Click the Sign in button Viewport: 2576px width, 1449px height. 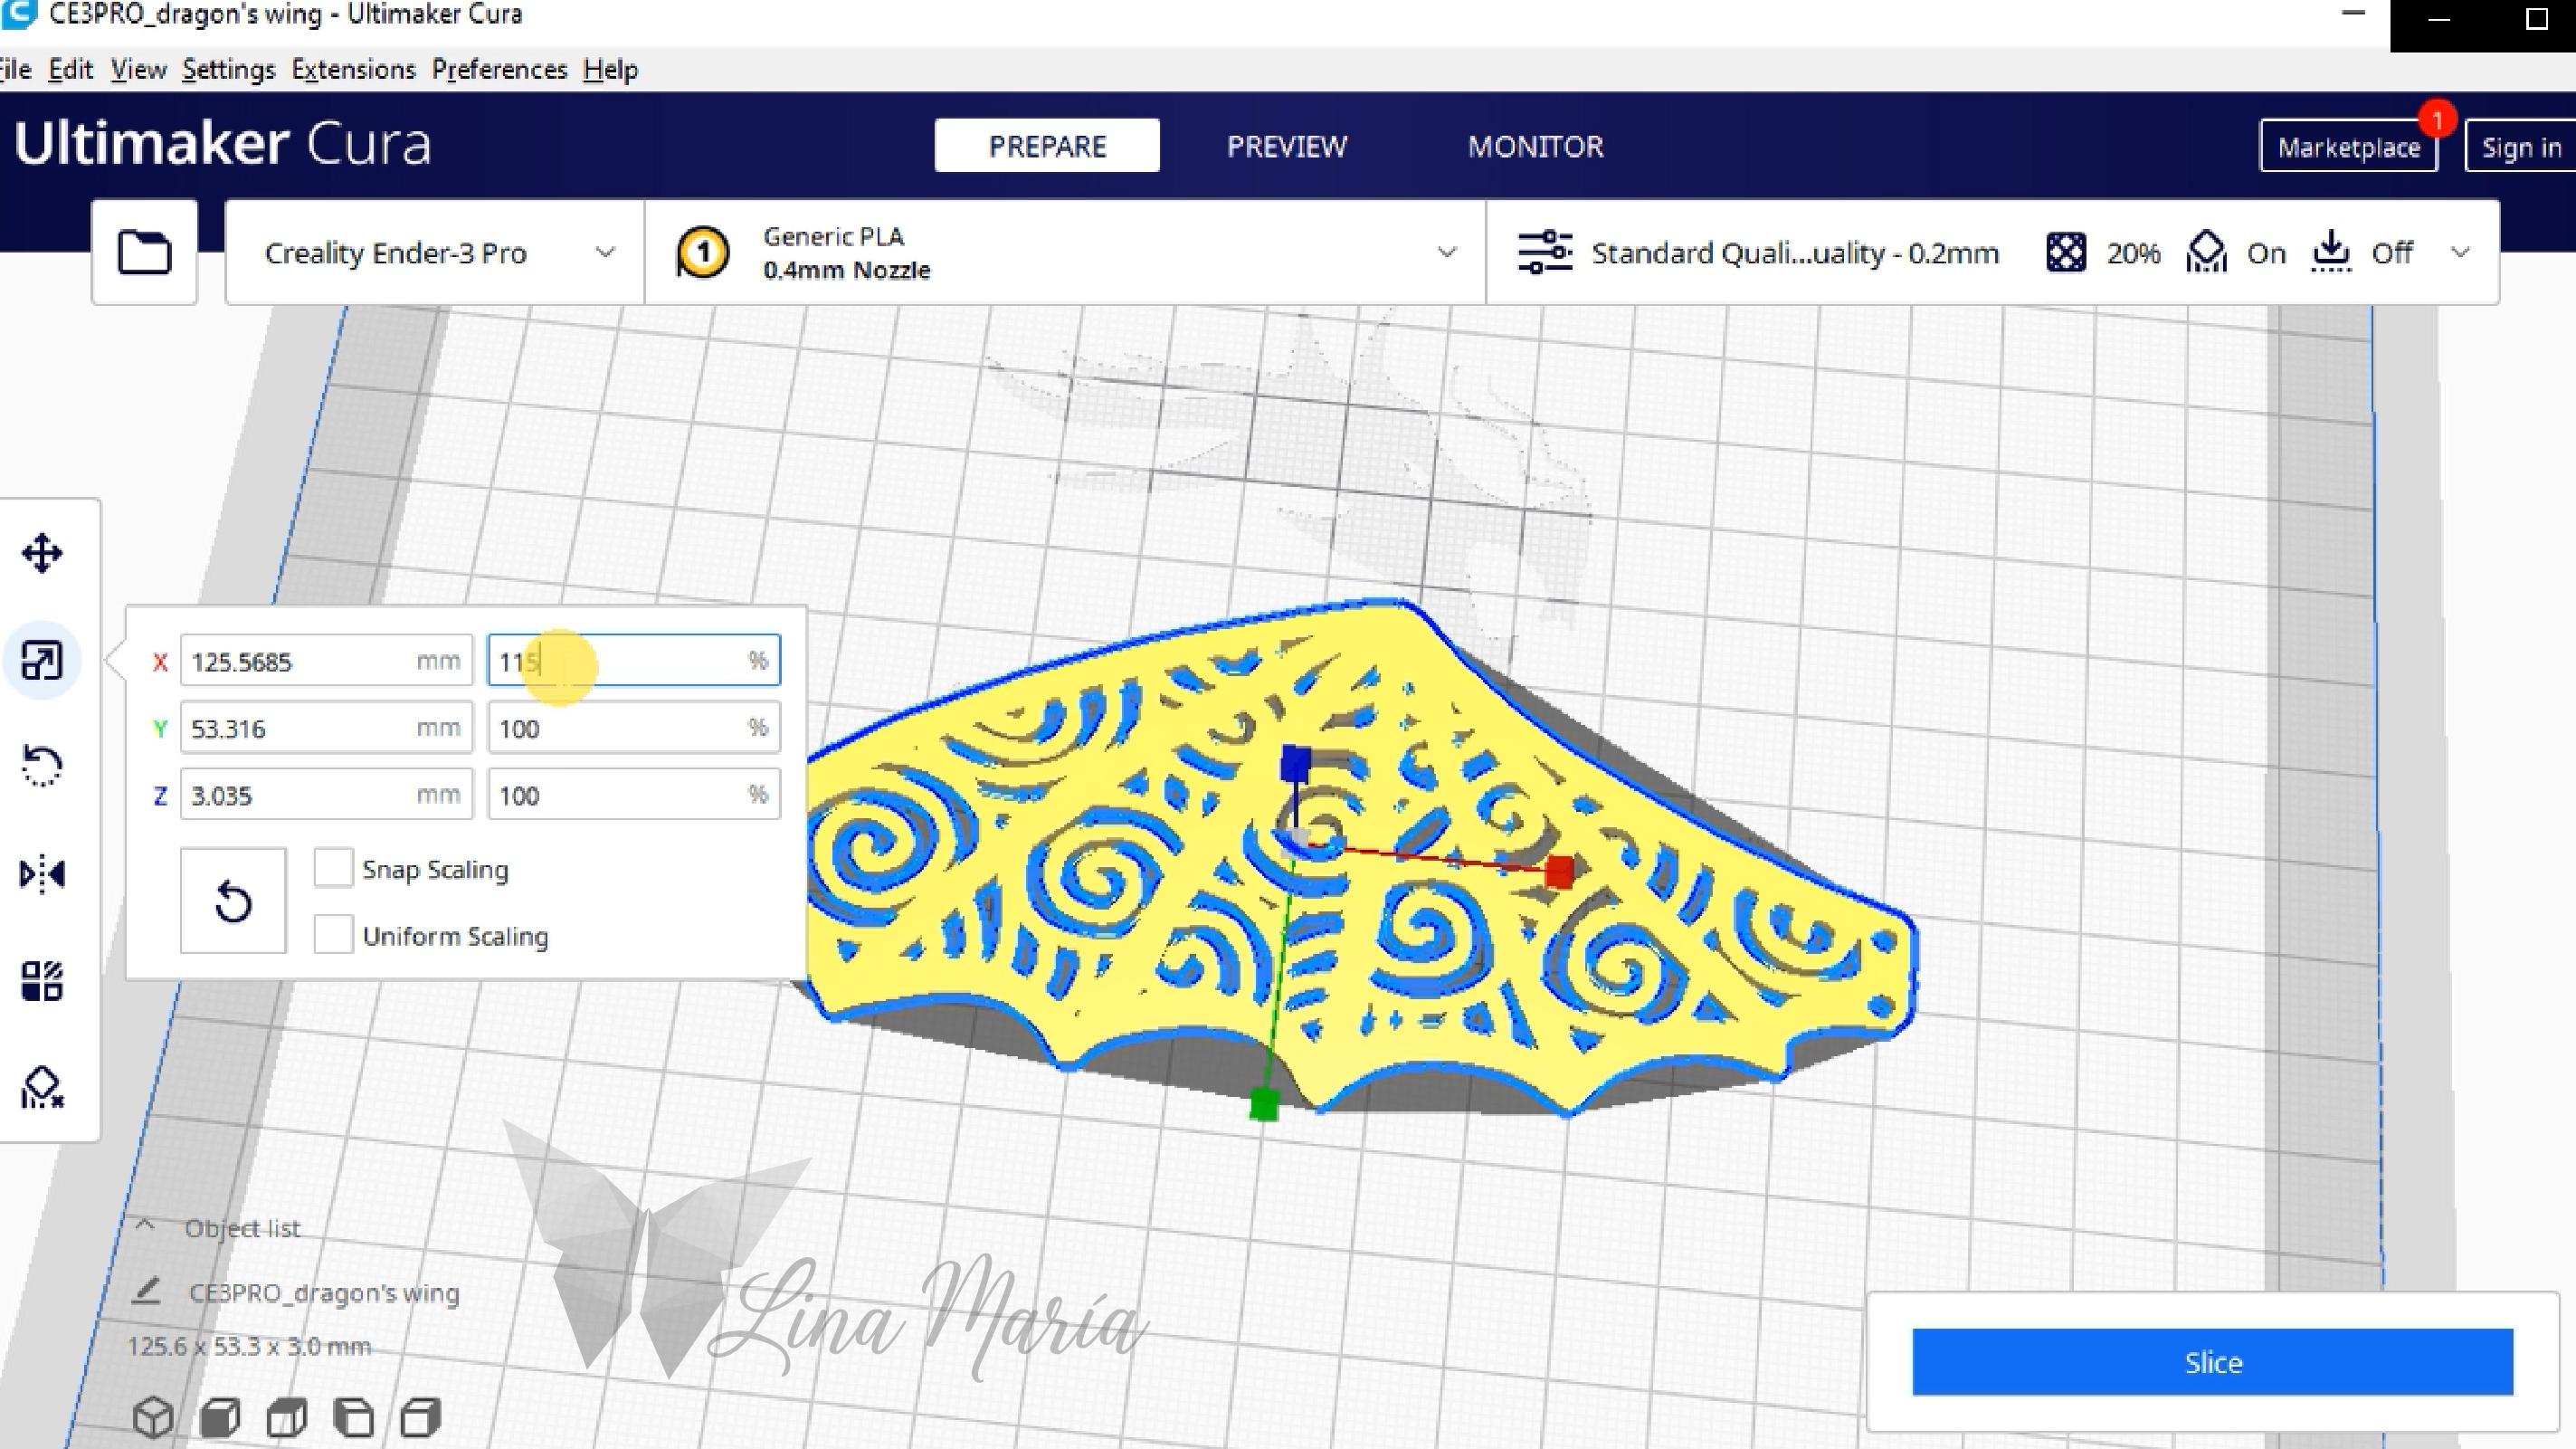pyautogui.click(x=2521, y=147)
